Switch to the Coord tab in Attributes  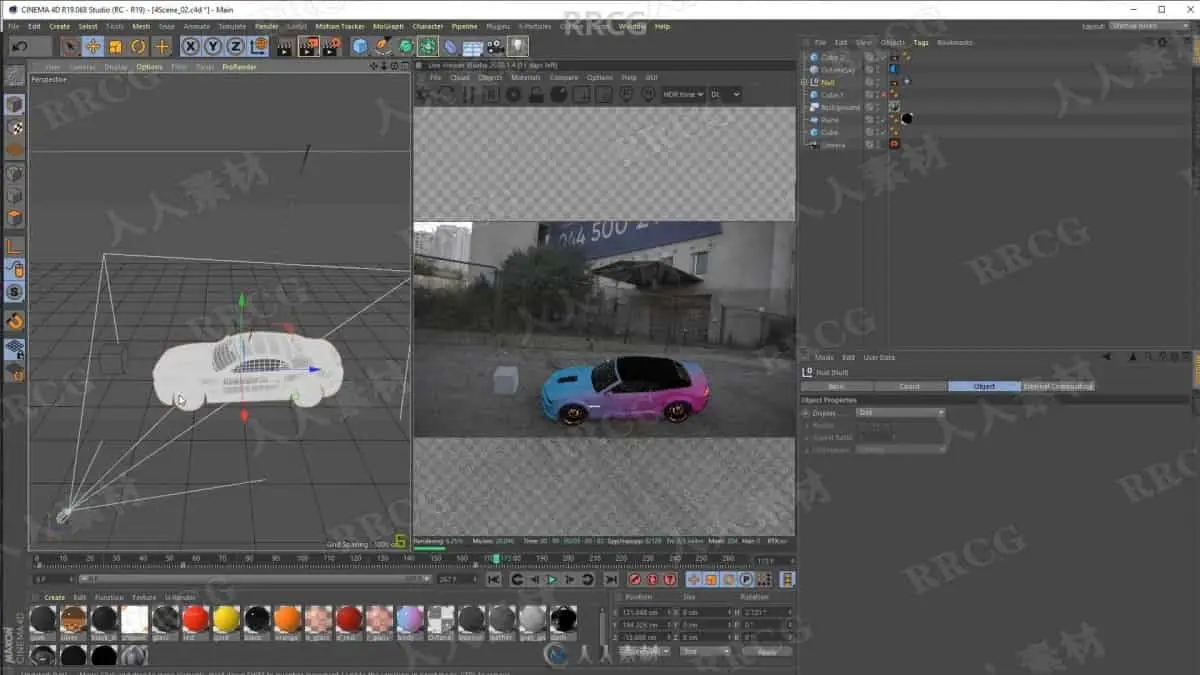[910, 386]
